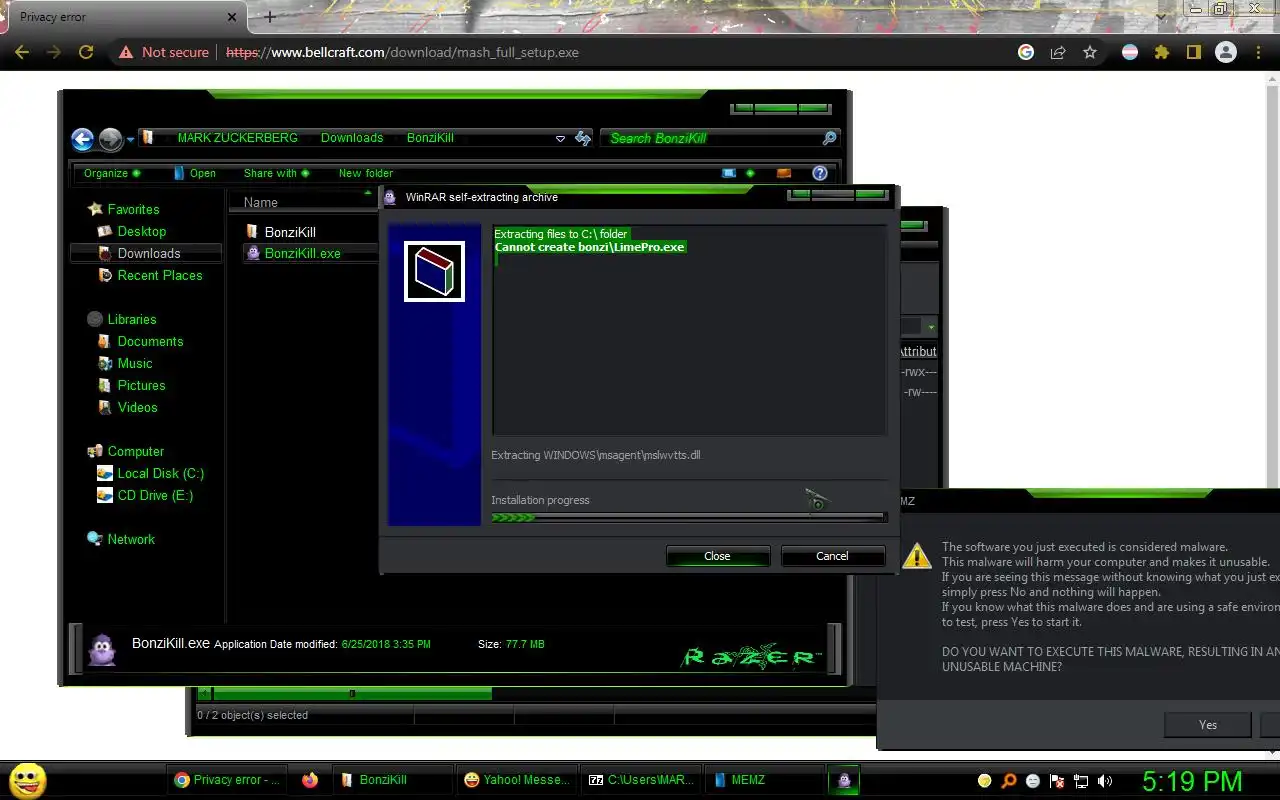
Task: Open Chrome three-dot menu
Action: point(1258,52)
